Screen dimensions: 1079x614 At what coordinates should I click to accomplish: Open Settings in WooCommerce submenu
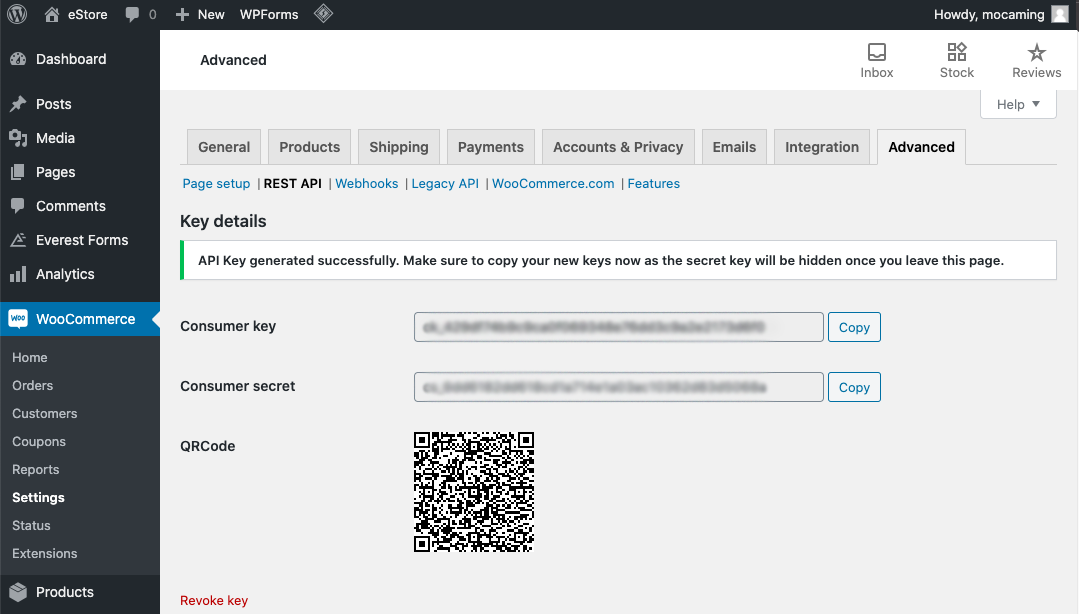(x=39, y=498)
